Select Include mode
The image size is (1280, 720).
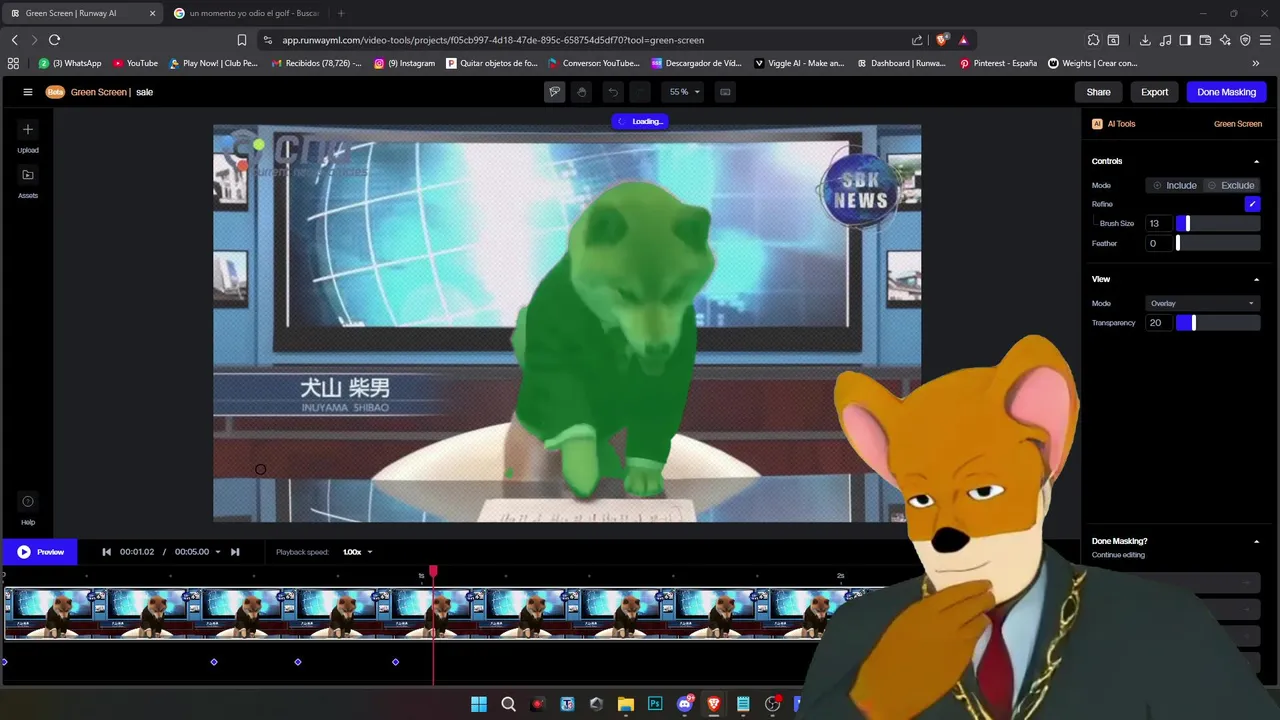[x=1174, y=185]
